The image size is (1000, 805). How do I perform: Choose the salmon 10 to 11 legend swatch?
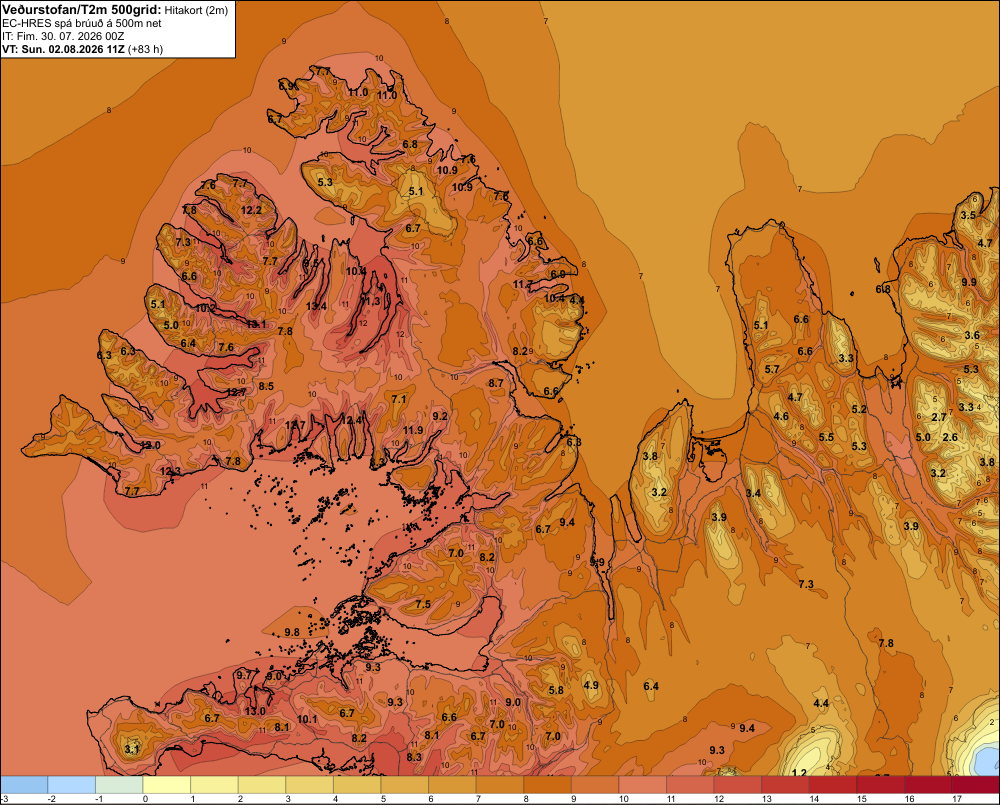point(643,785)
